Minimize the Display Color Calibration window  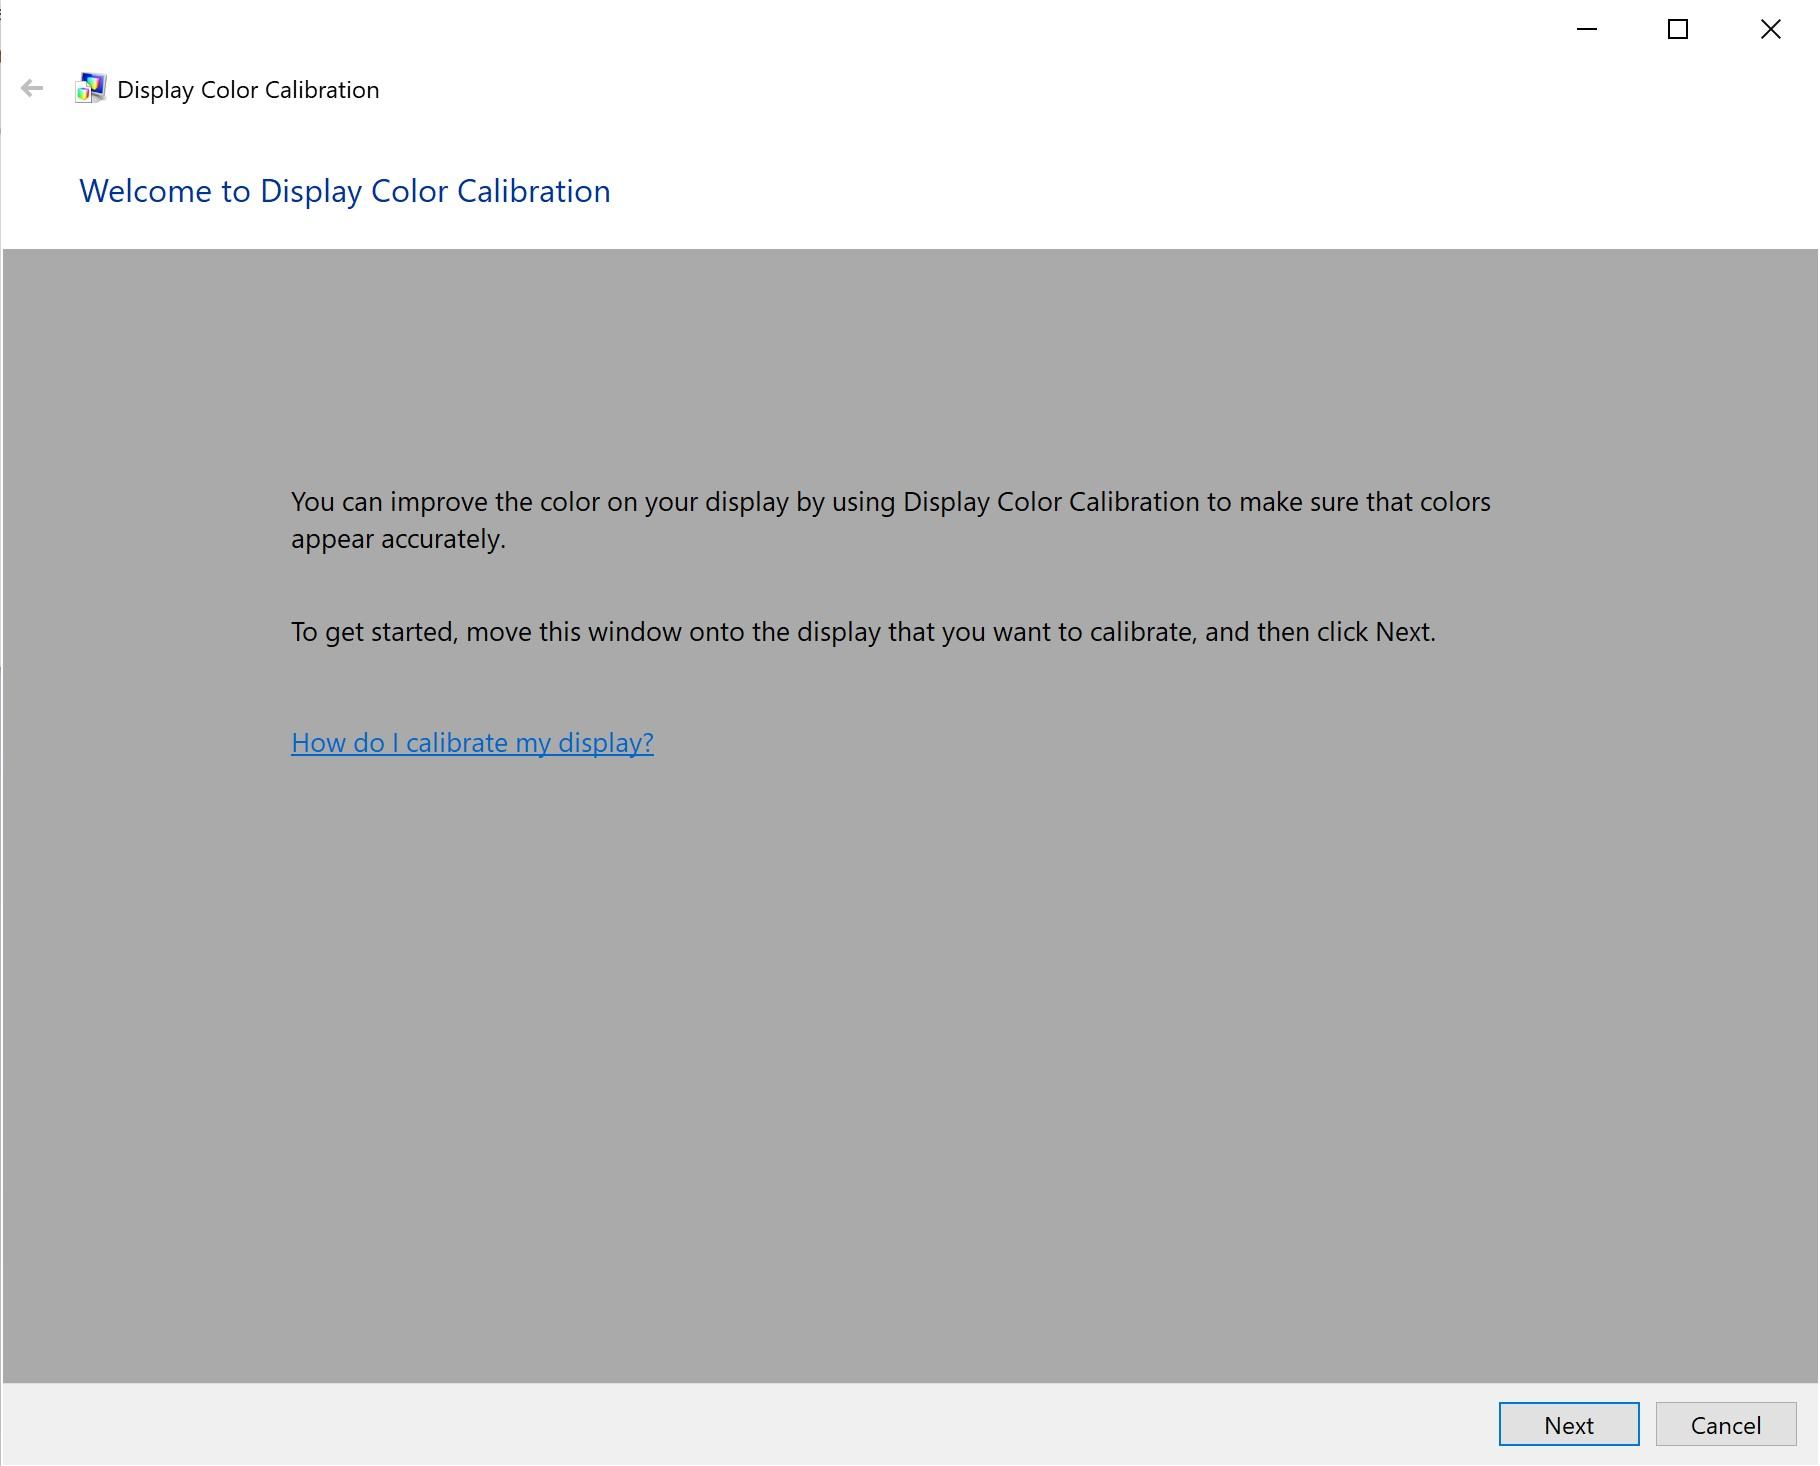click(1588, 29)
